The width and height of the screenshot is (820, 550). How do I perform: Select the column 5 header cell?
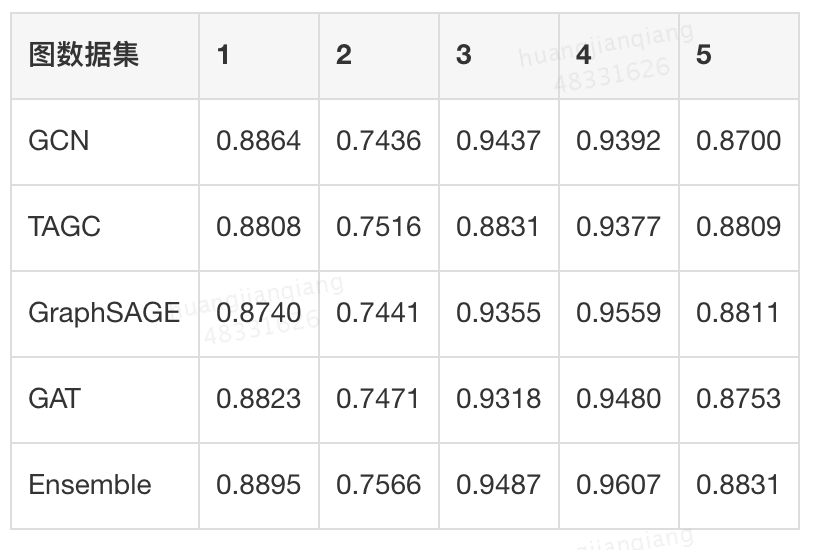(703, 55)
